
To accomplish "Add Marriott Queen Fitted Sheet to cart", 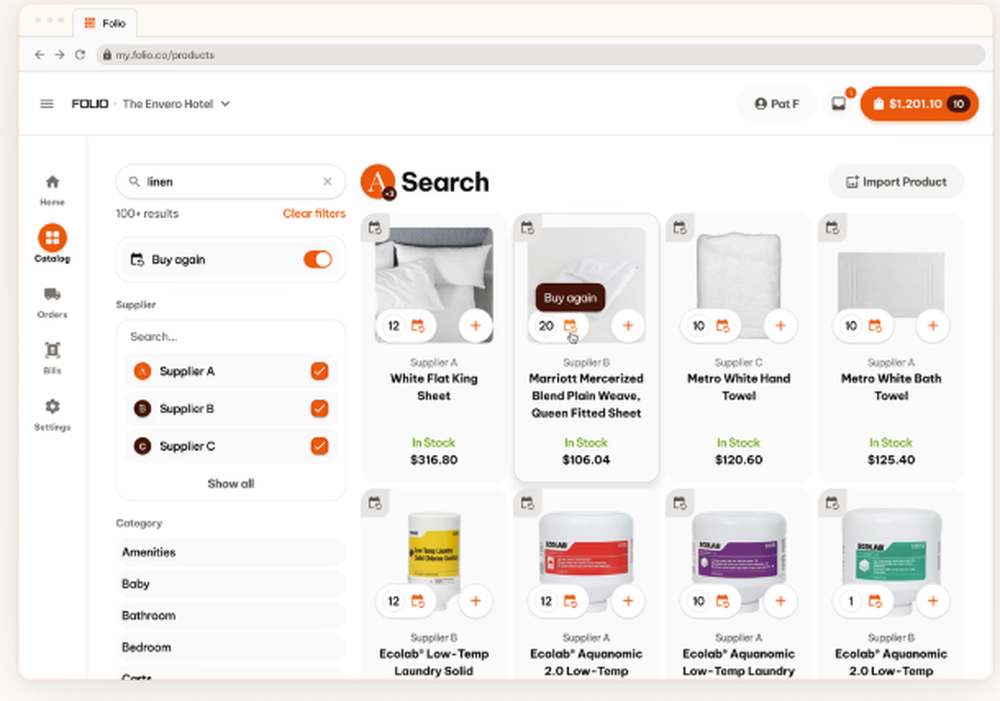I will [x=628, y=326].
